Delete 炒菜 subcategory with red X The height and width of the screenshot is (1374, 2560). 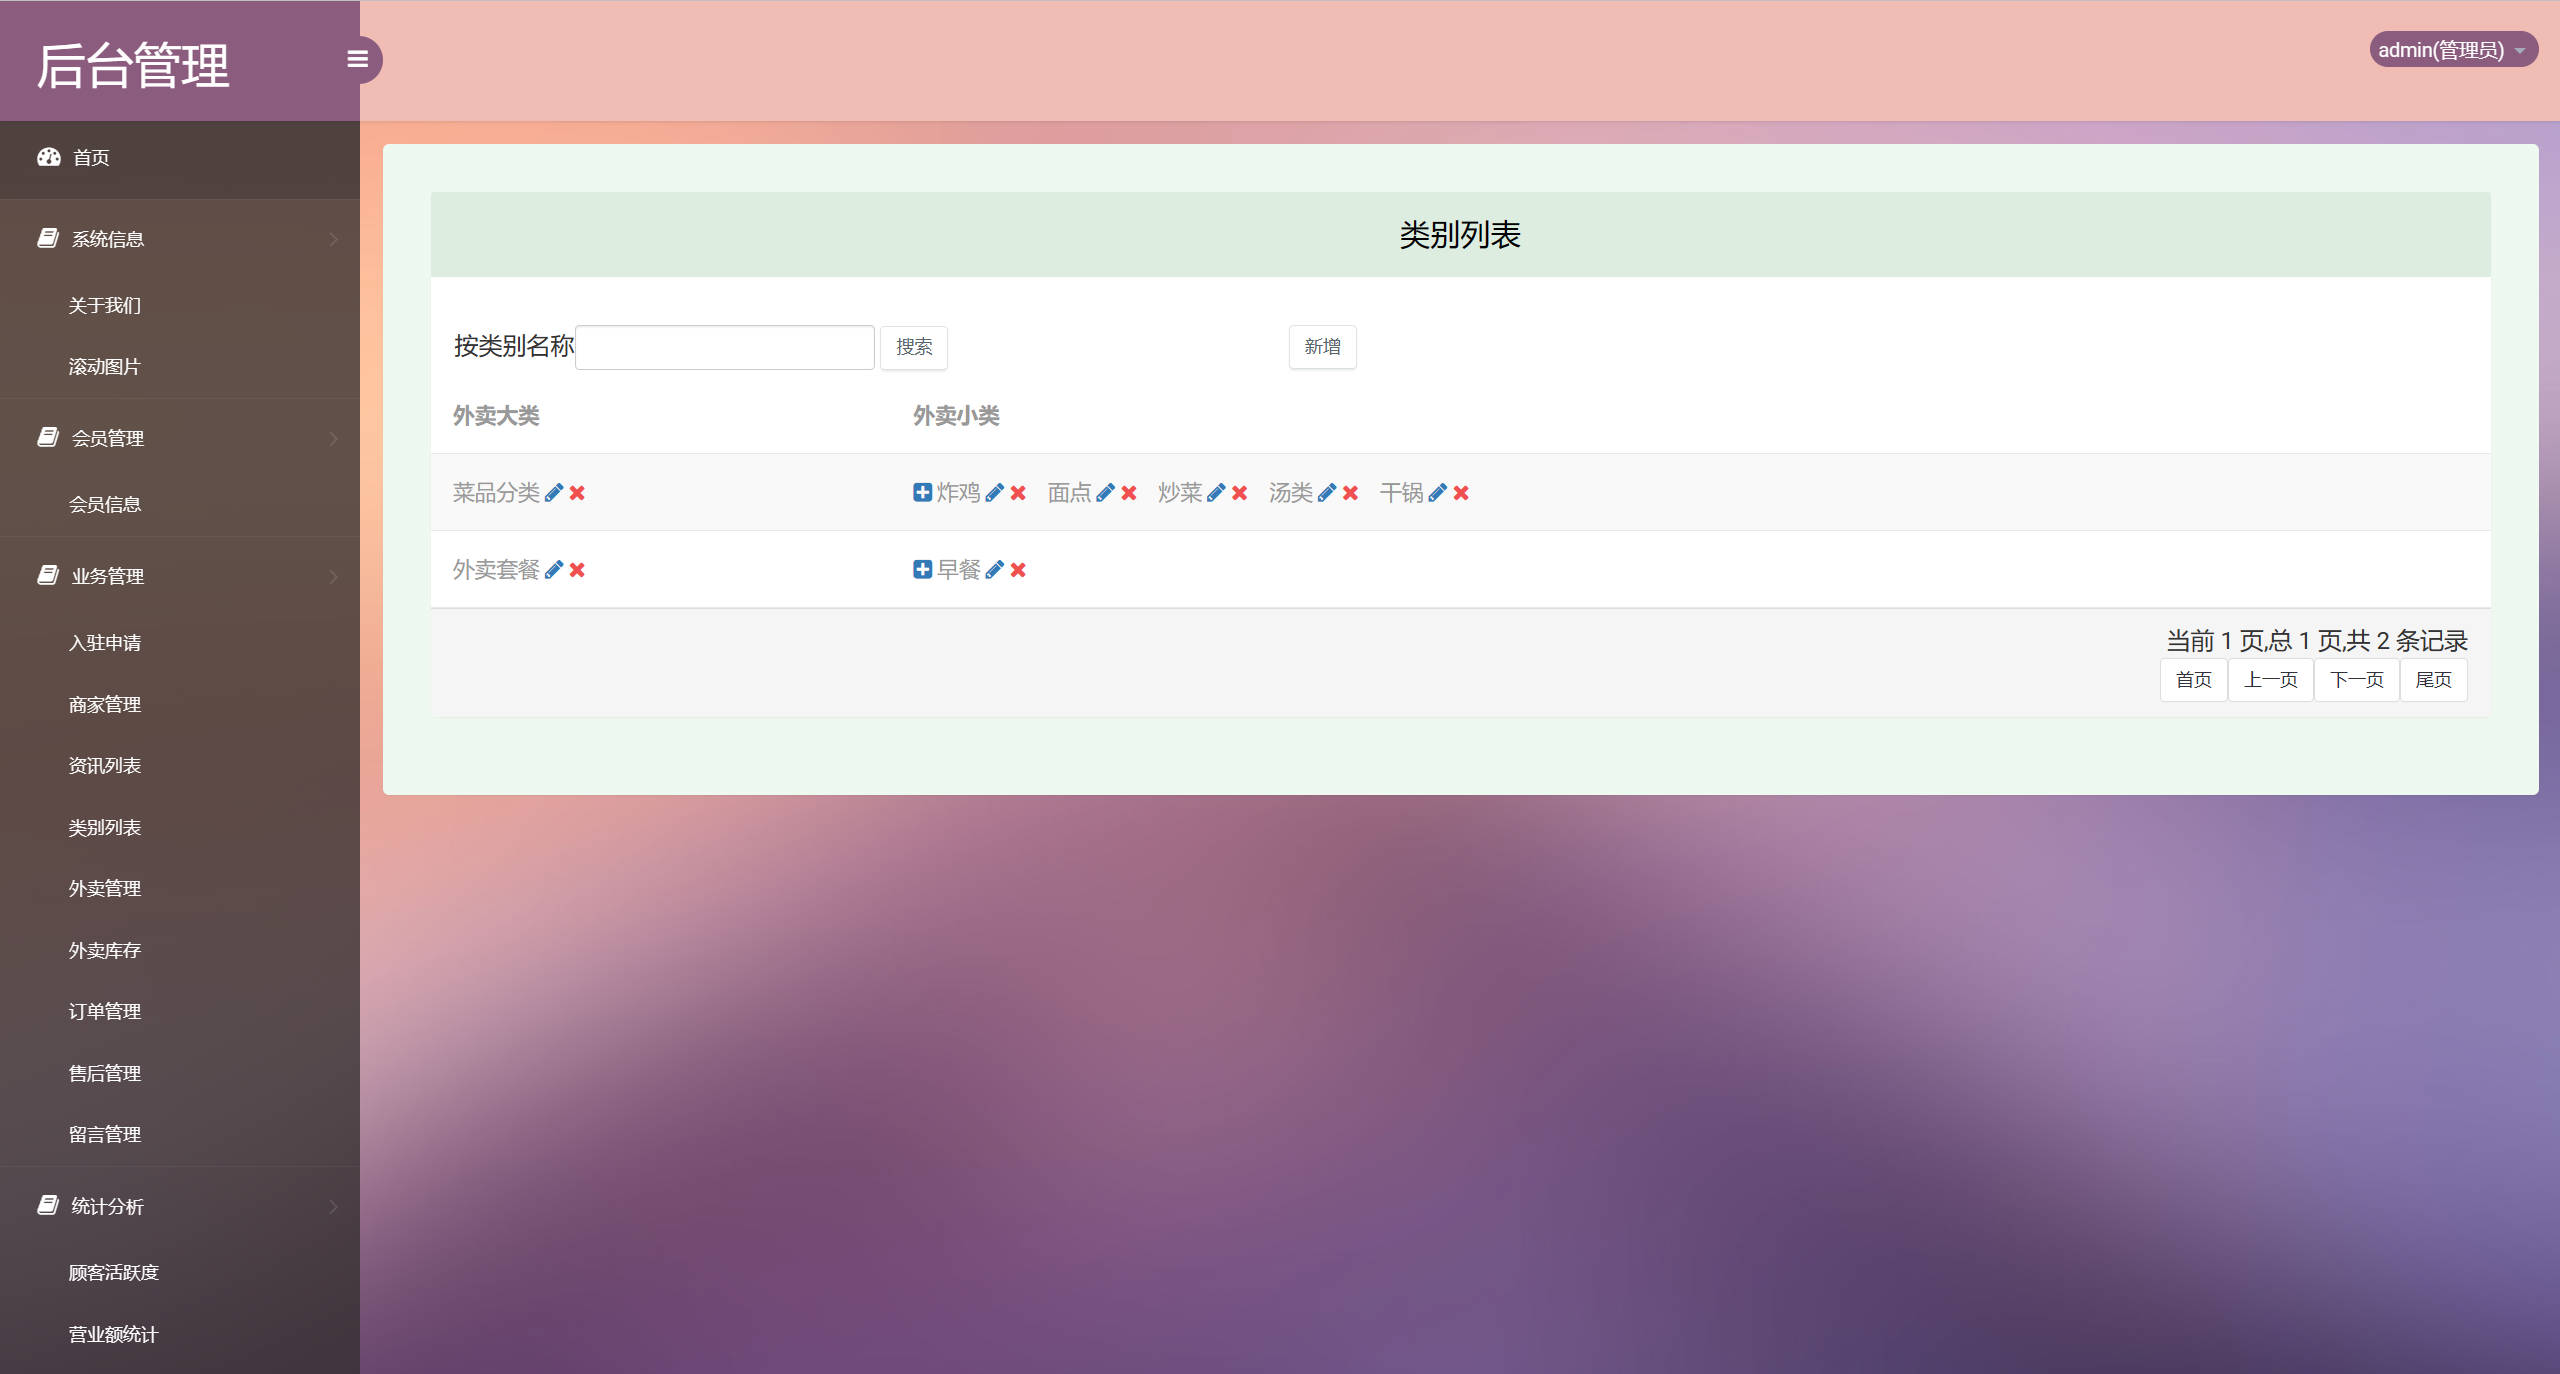point(1240,493)
